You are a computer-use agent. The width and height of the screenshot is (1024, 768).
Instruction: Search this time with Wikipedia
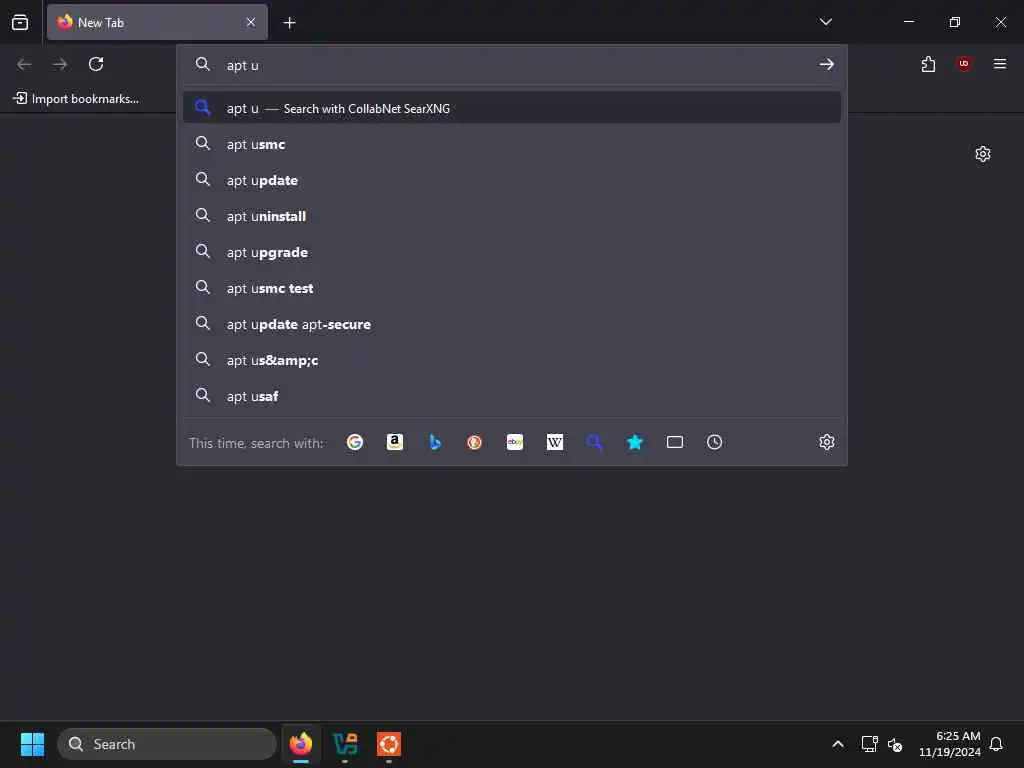(x=554, y=443)
